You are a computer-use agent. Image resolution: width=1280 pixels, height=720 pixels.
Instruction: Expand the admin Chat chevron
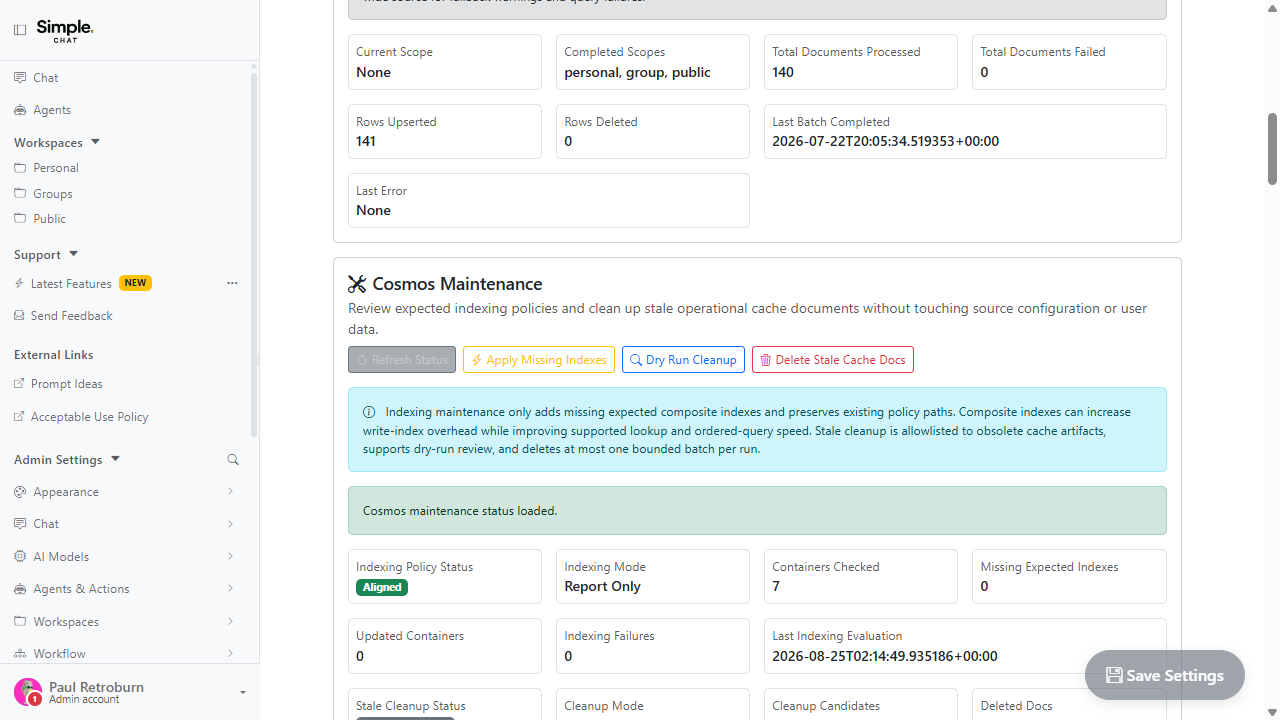[230, 524]
